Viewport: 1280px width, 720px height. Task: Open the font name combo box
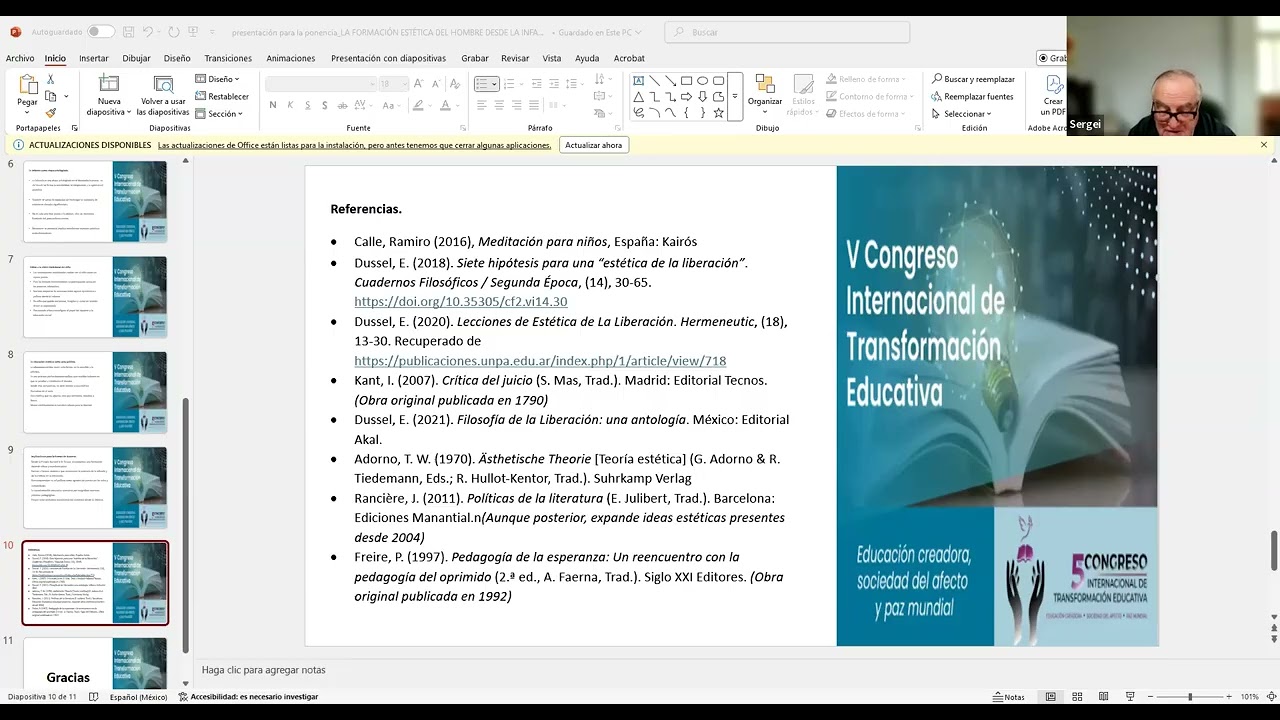pos(320,84)
